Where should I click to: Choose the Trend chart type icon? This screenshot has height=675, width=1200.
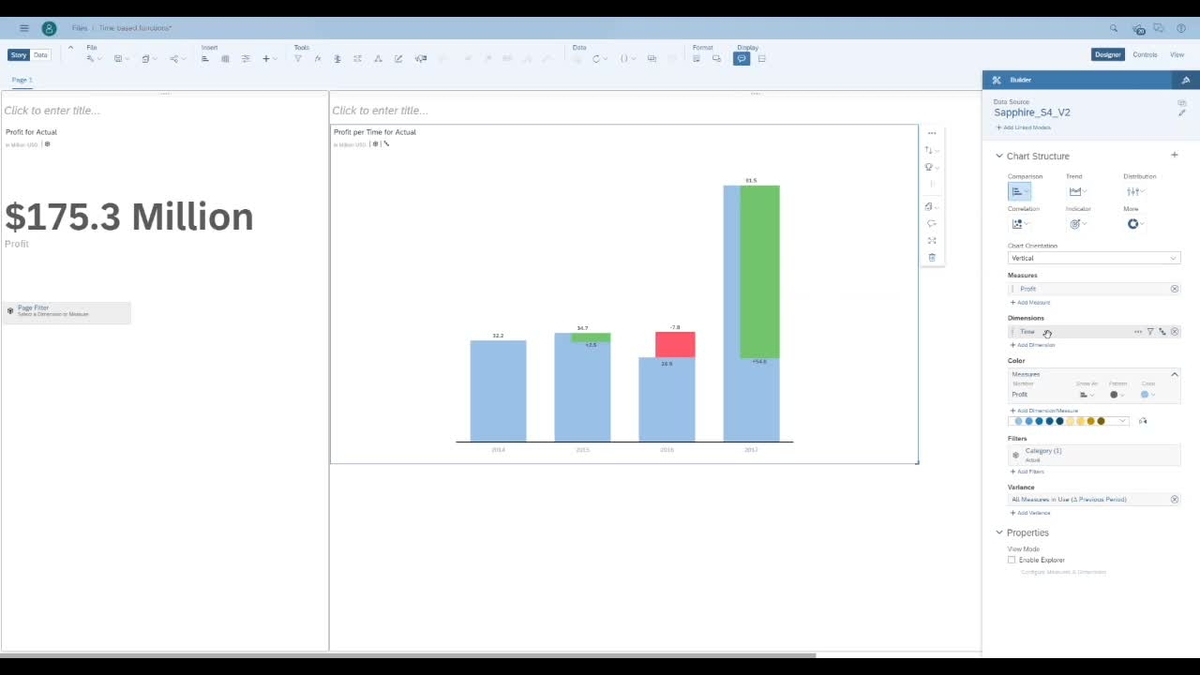coord(1077,192)
